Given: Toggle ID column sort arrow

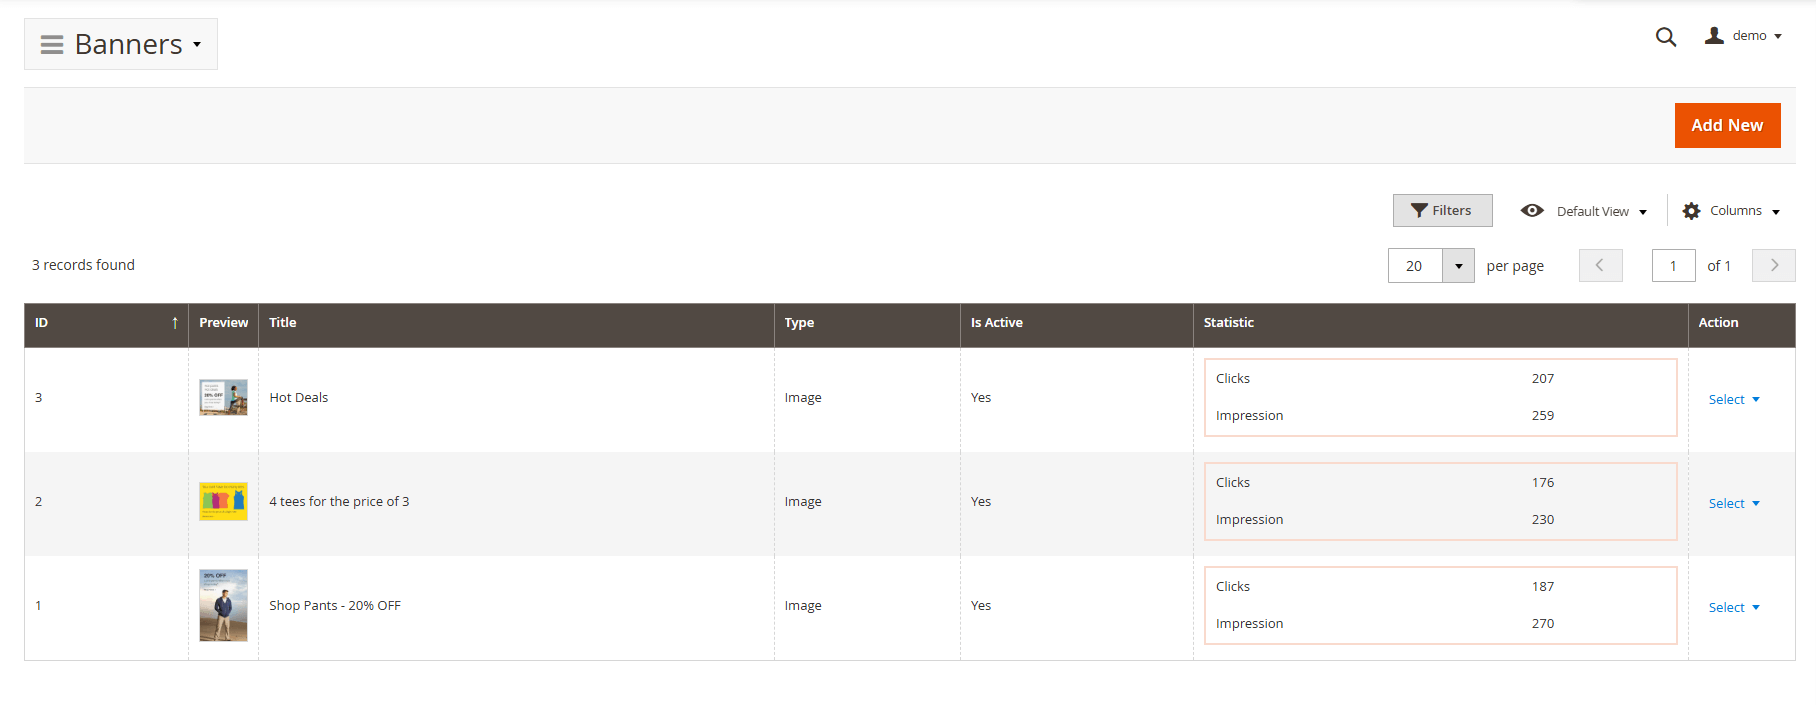Looking at the screenshot, I should [175, 323].
